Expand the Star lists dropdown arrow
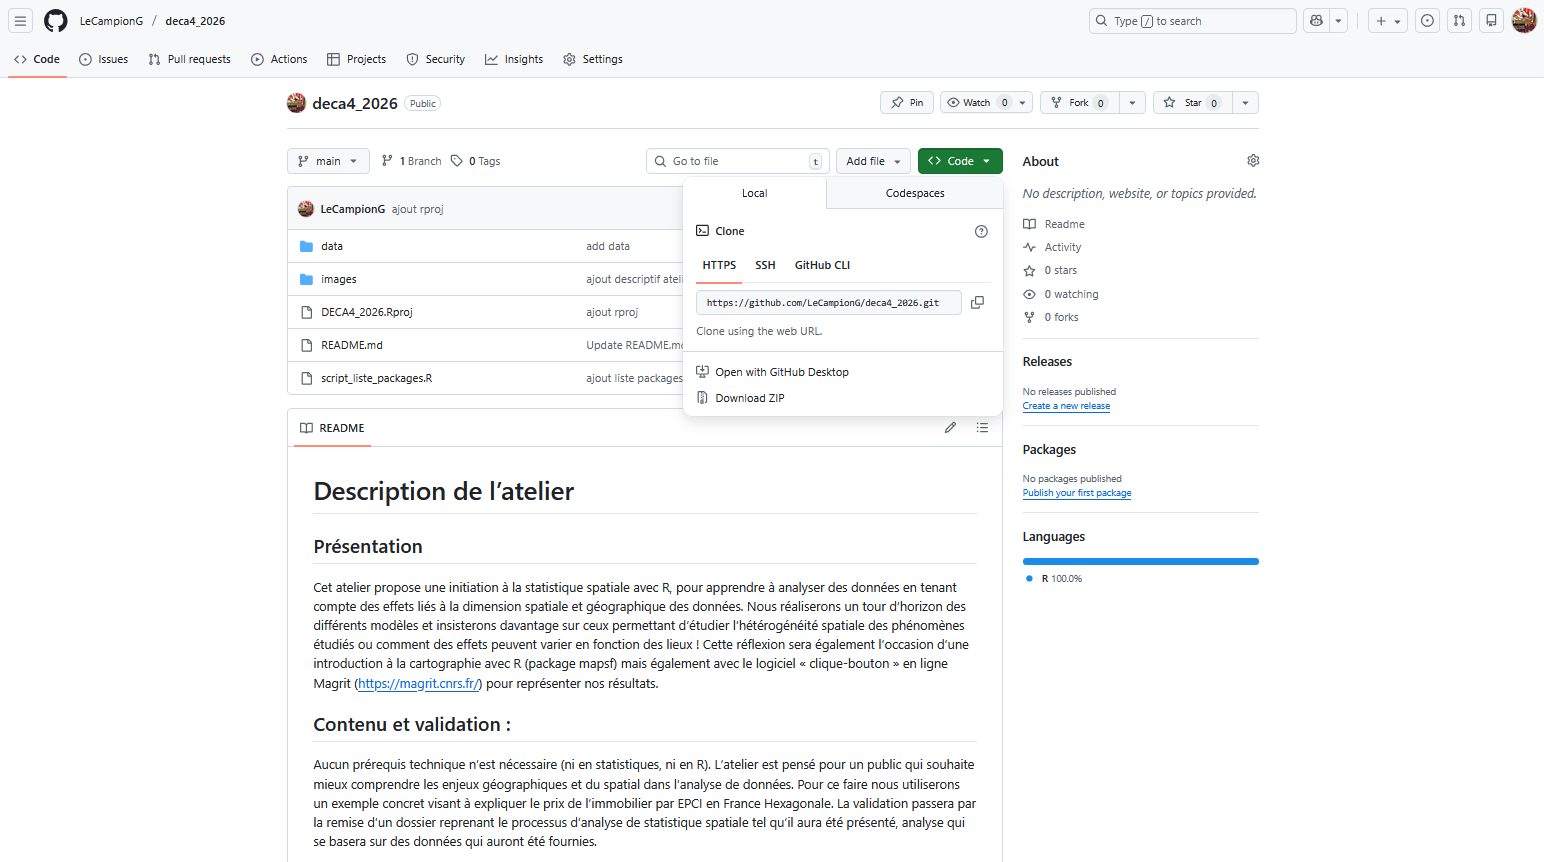1544x862 pixels. pyautogui.click(x=1245, y=103)
